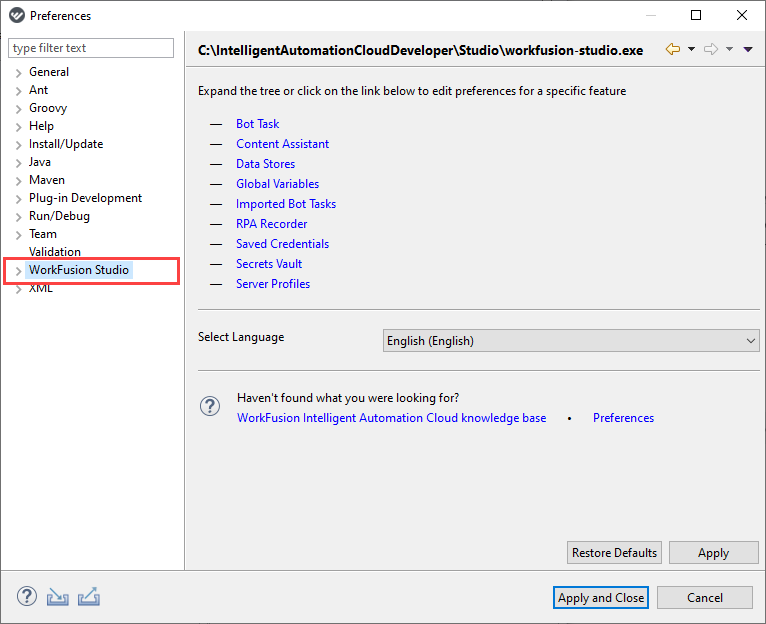Close the Preferences window
Viewport: 766px width, 624px height.
(742, 16)
